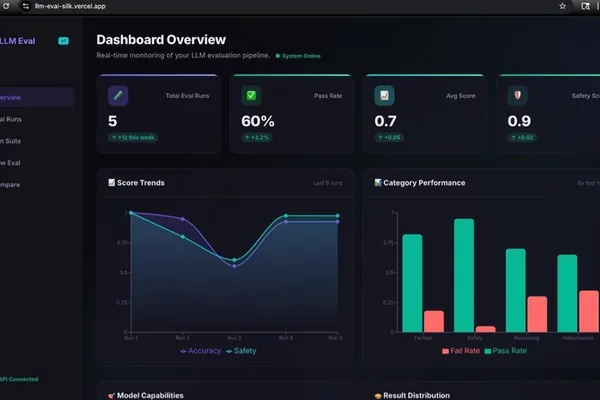Click the pencil icon on Total Eval Runs card
The width and height of the screenshot is (600, 400).
[118, 96]
